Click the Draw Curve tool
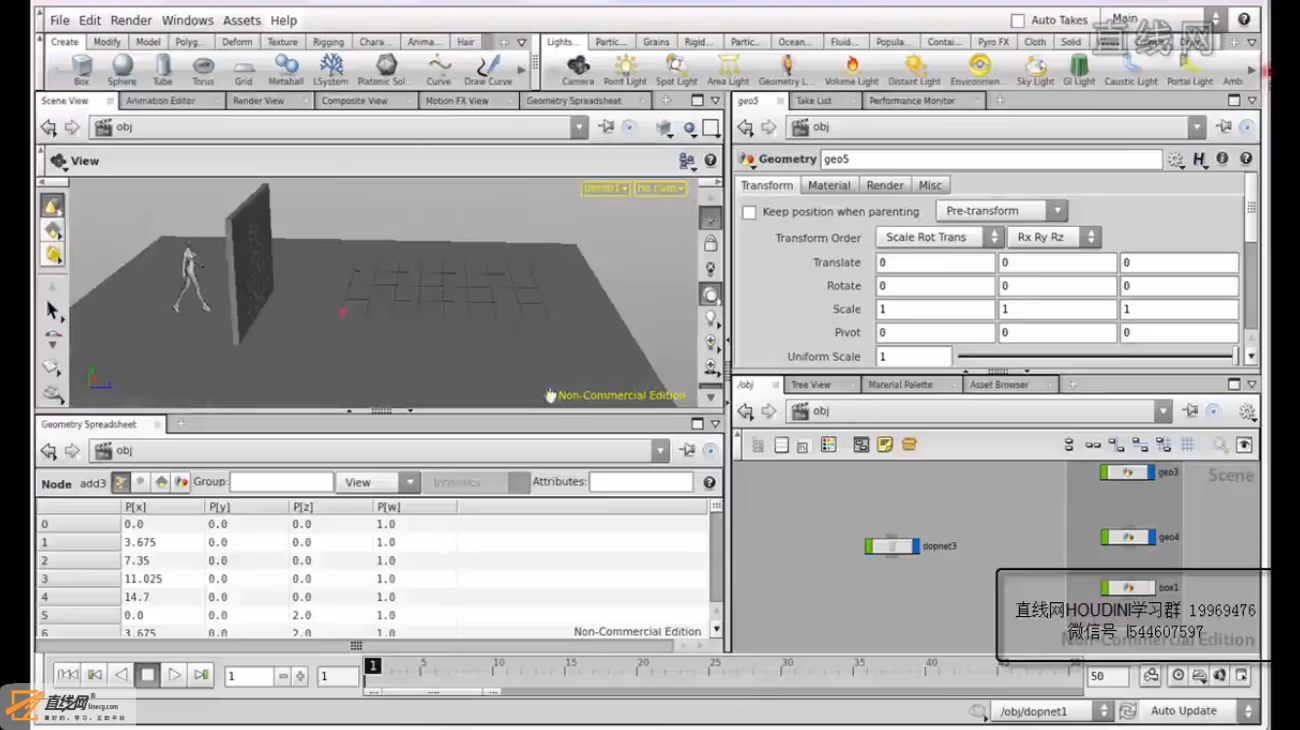This screenshot has width=1300, height=730. click(488, 70)
